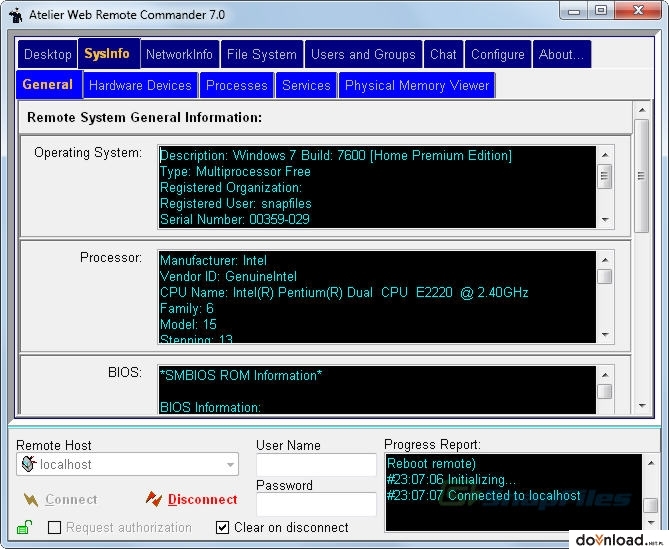This screenshot has width=669, height=549.
Task: Switch to the Chat tab
Action: [x=443, y=54]
